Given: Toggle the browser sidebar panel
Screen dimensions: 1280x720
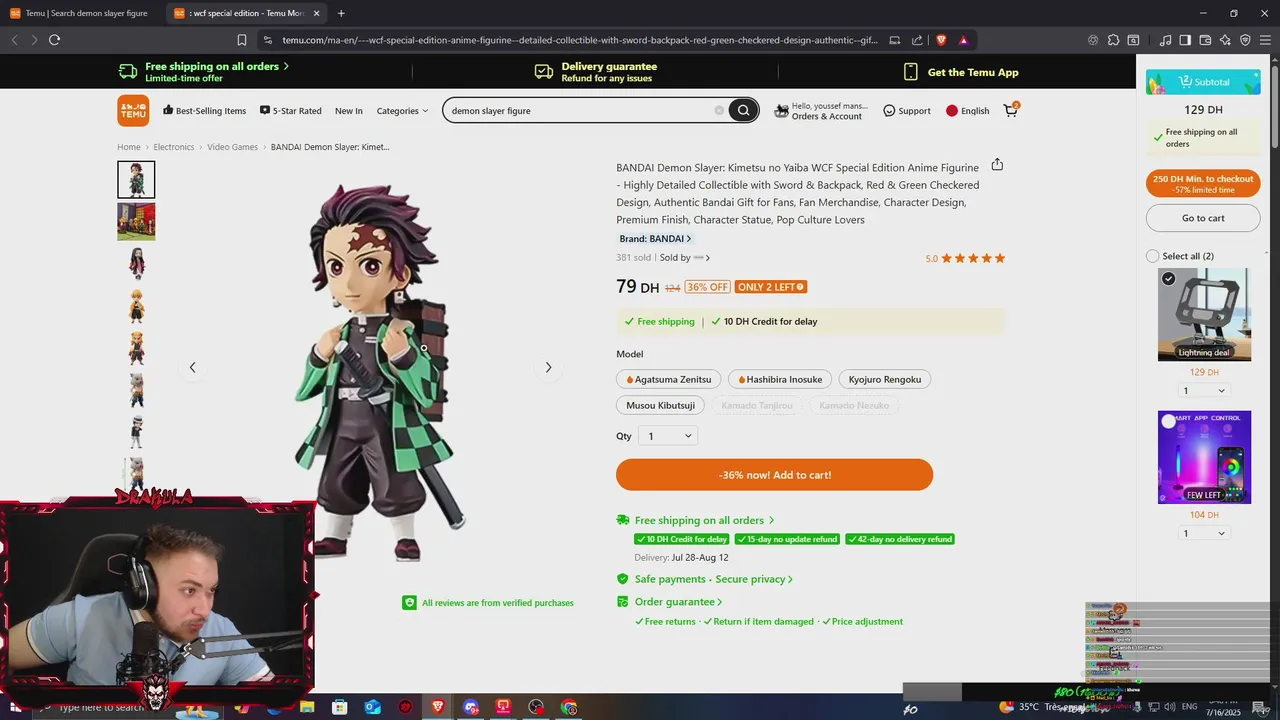Looking at the screenshot, I should [1185, 40].
